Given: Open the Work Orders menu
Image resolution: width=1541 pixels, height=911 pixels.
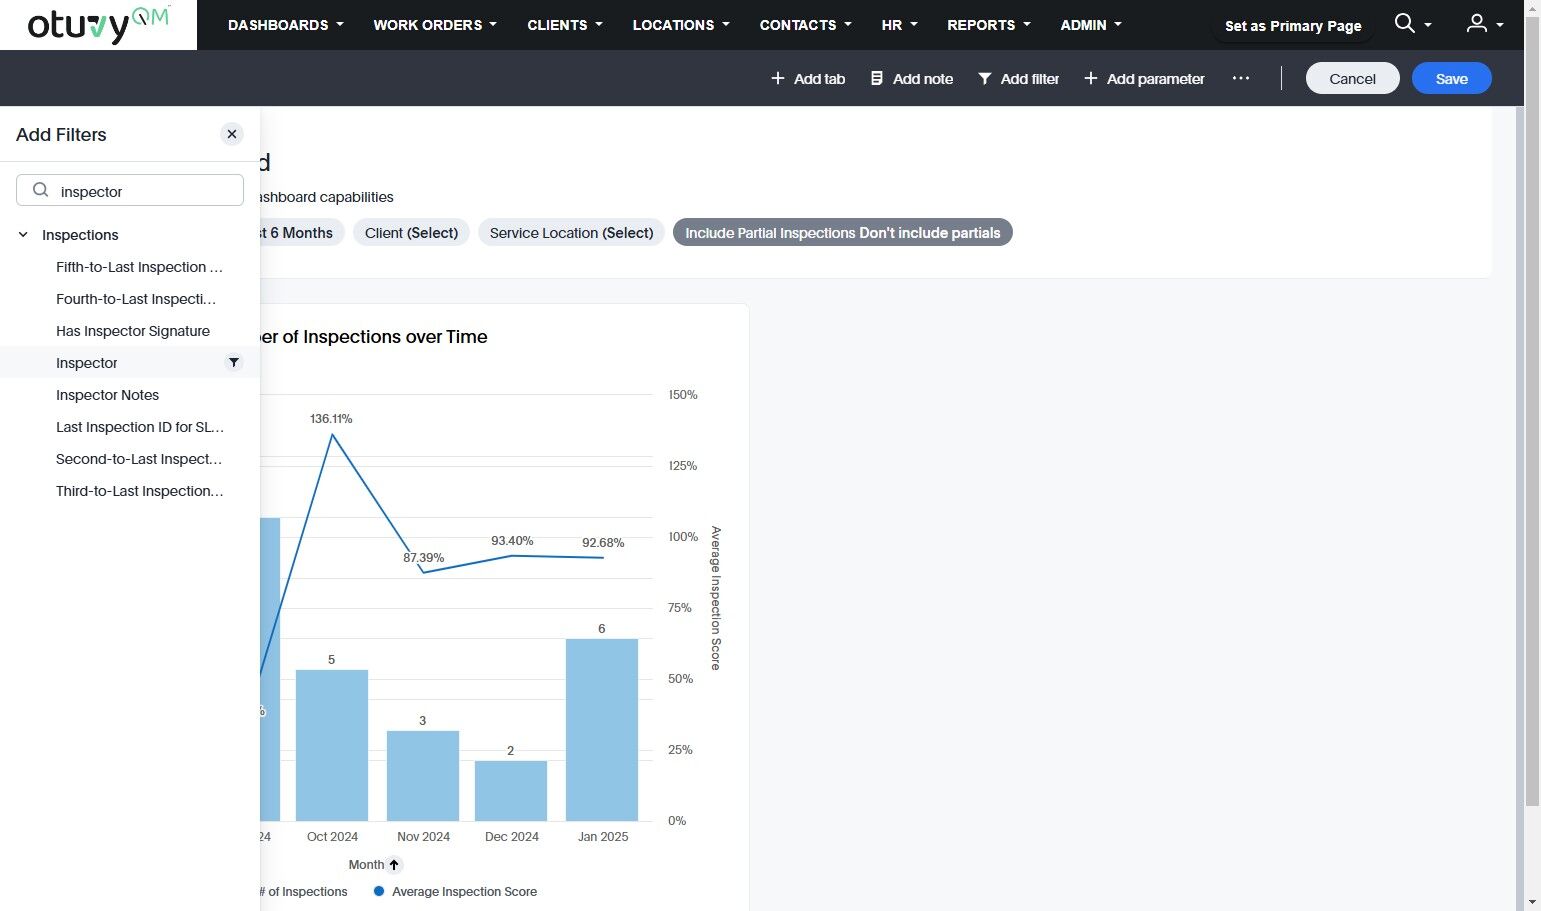Looking at the screenshot, I should [434, 25].
